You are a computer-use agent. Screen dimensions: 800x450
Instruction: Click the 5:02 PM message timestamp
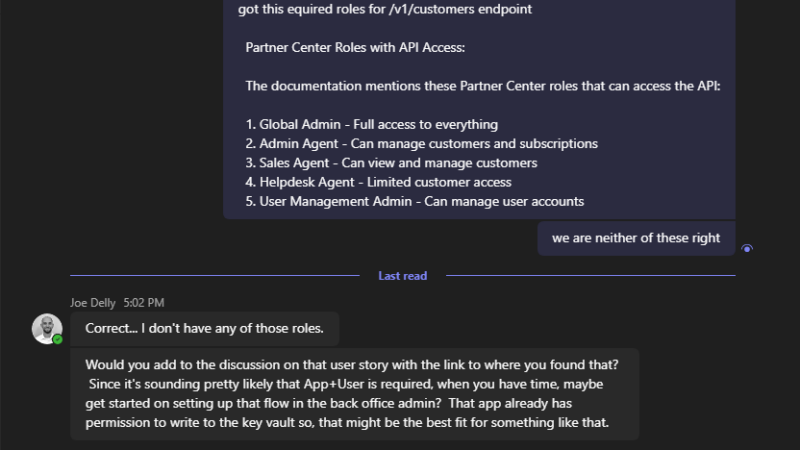(x=144, y=302)
